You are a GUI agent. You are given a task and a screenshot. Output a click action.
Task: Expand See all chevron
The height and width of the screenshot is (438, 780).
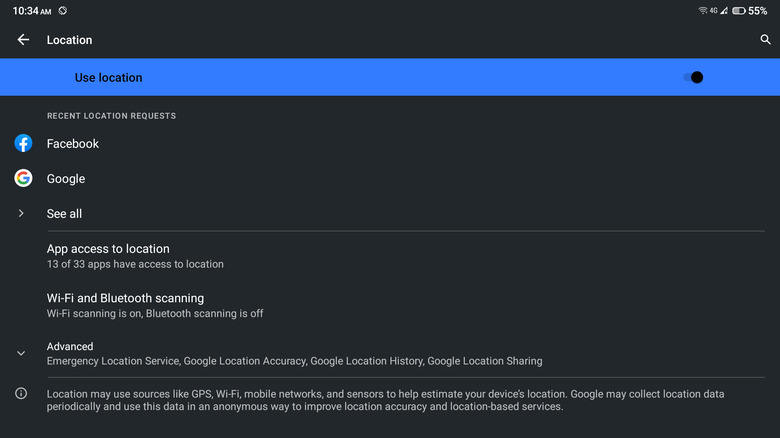pyautogui.click(x=21, y=214)
